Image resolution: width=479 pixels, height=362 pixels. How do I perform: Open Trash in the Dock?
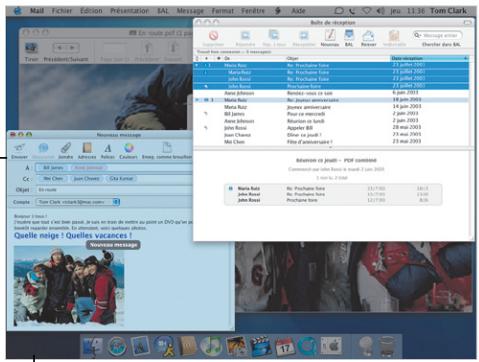click(x=388, y=346)
